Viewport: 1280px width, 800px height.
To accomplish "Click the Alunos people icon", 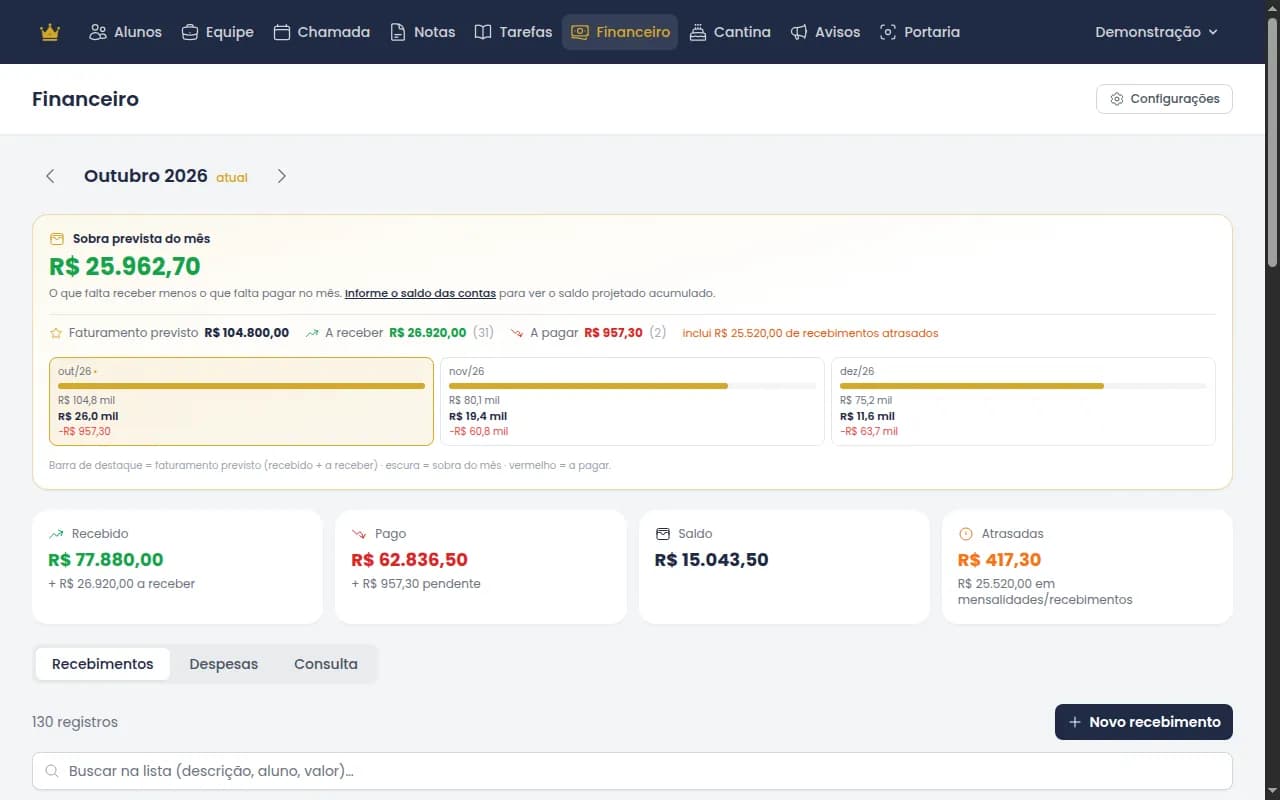I will coord(98,32).
